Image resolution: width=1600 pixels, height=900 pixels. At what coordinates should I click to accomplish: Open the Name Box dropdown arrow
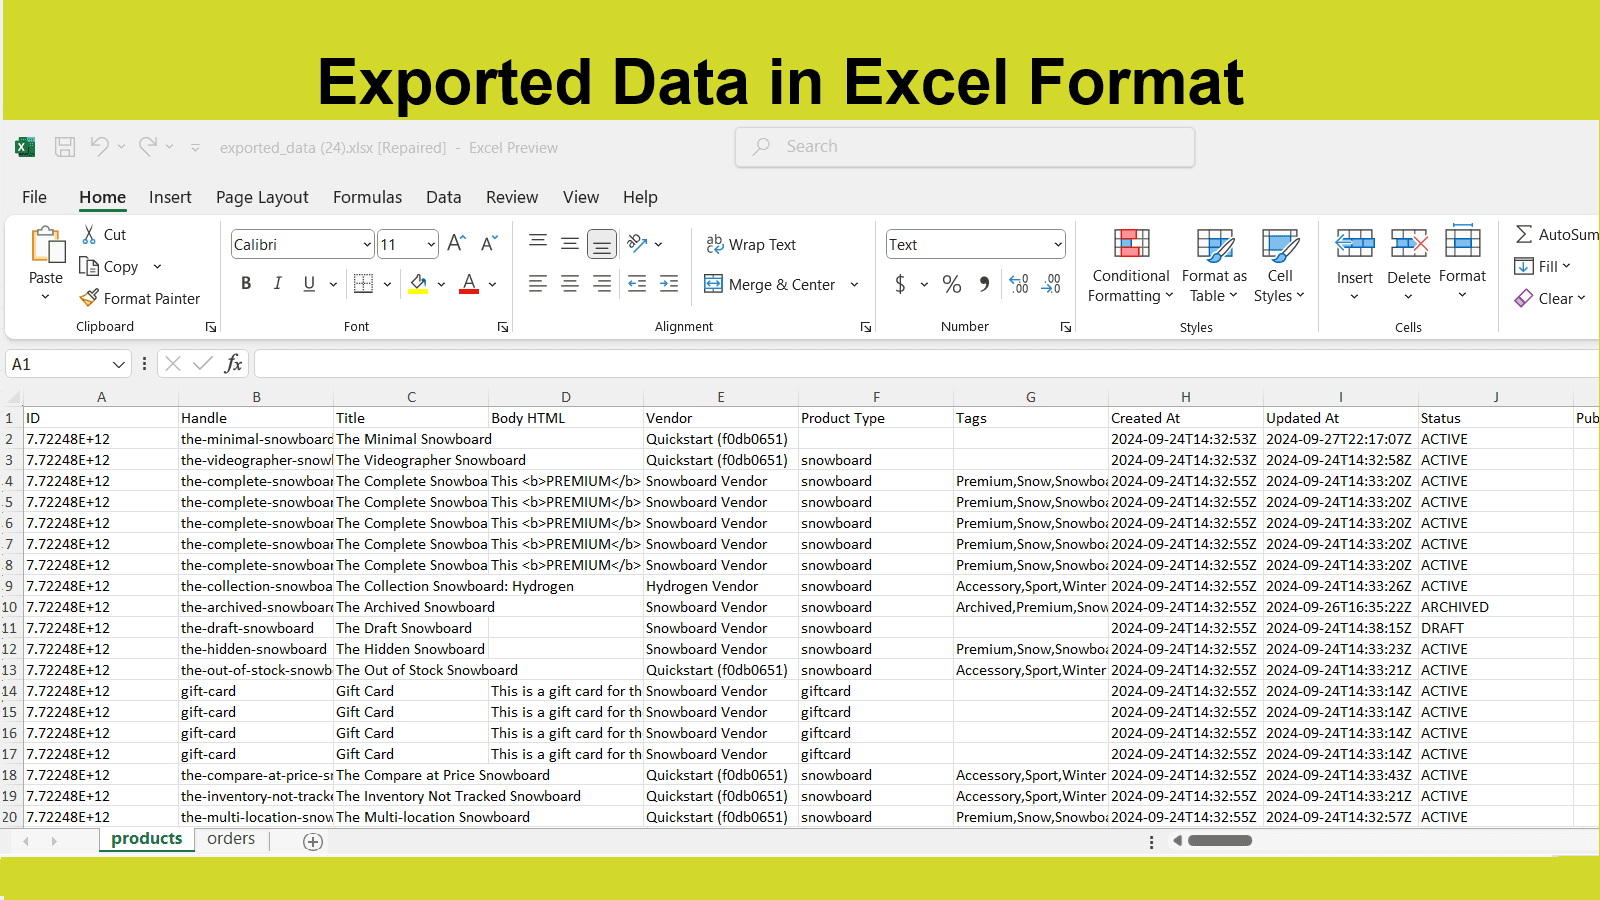(119, 365)
